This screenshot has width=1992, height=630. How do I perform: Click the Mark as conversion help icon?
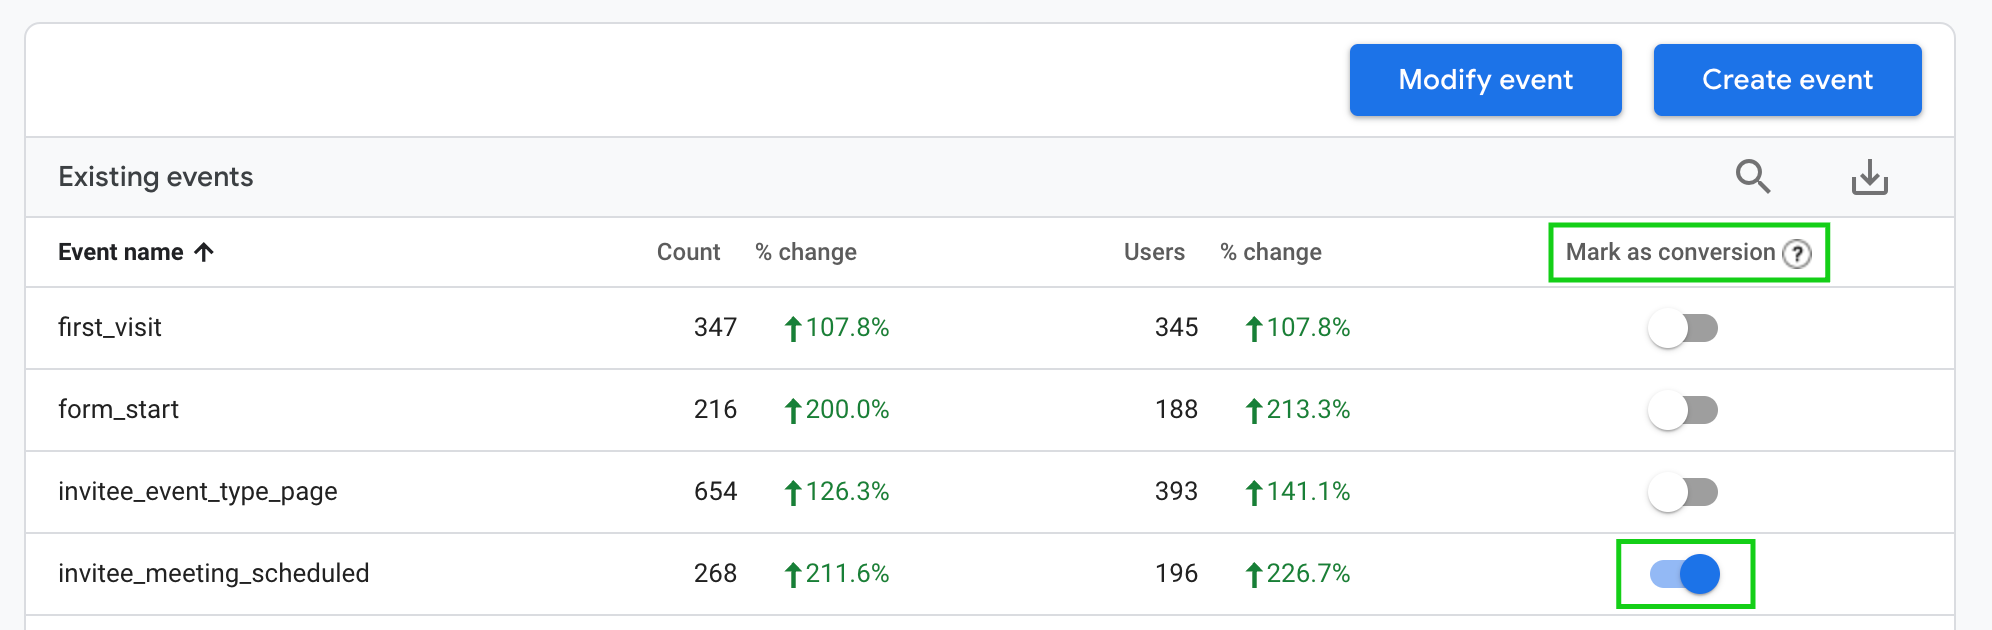[x=1797, y=253]
